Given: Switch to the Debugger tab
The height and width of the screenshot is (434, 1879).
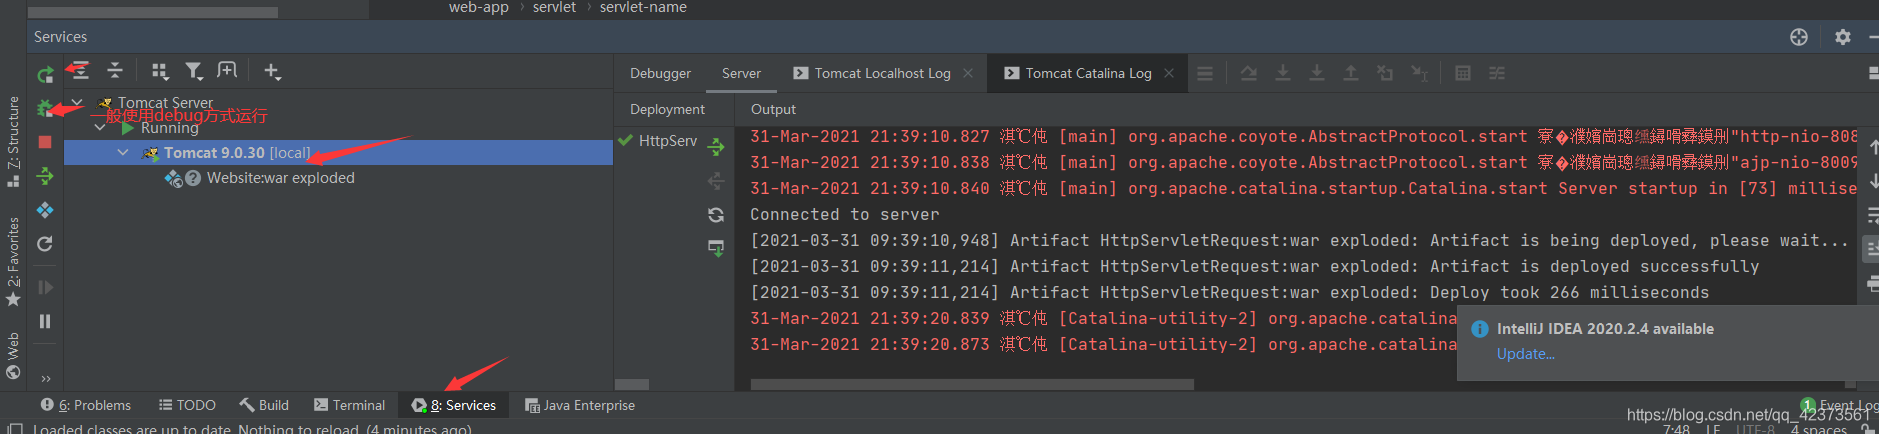Looking at the screenshot, I should [660, 73].
